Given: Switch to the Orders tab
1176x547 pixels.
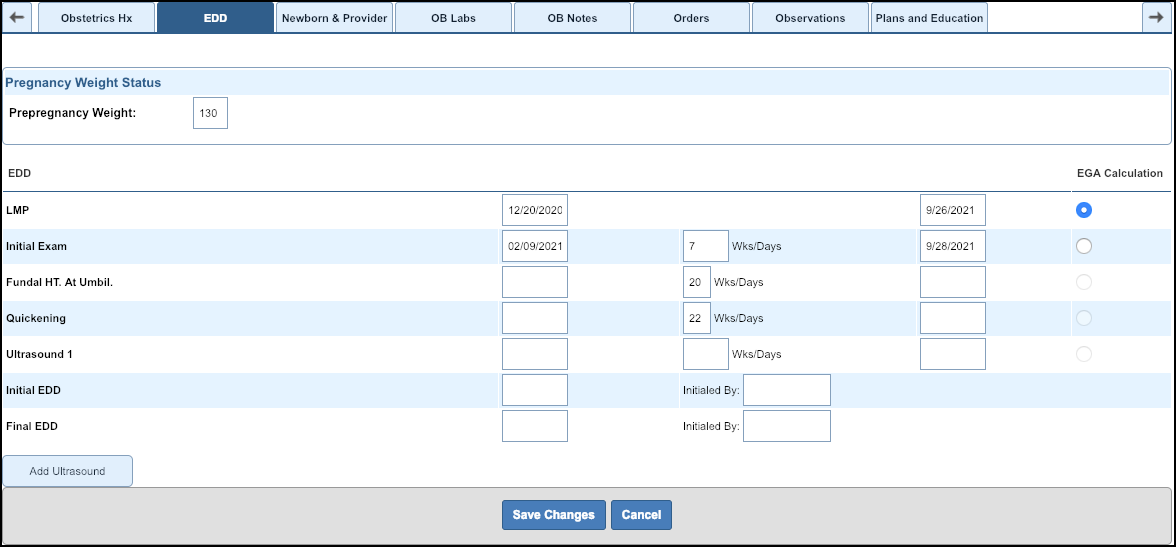Looking at the screenshot, I should point(691,18).
